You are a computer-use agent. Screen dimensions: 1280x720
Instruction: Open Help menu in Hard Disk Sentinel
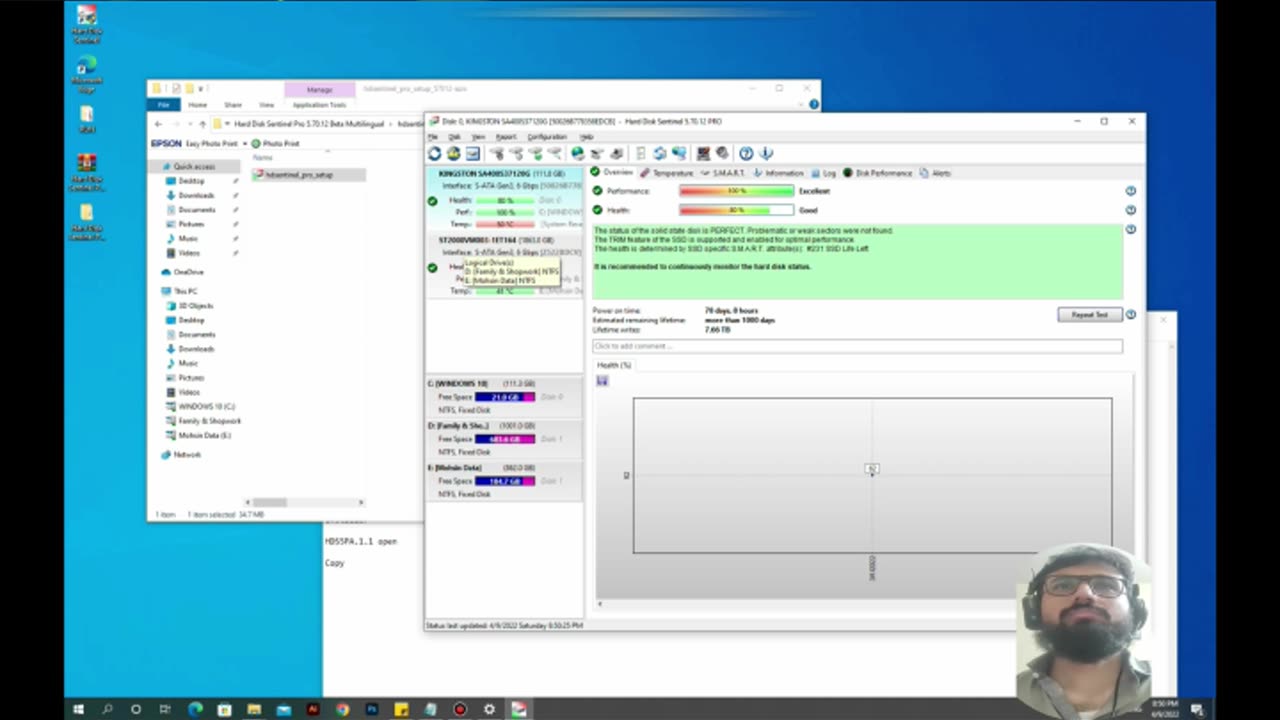tap(587, 137)
